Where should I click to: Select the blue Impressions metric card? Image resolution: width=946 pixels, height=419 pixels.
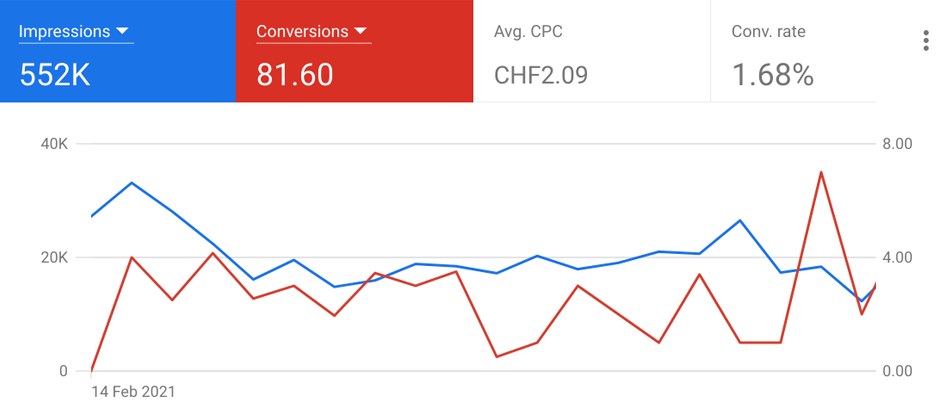(x=118, y=51)
